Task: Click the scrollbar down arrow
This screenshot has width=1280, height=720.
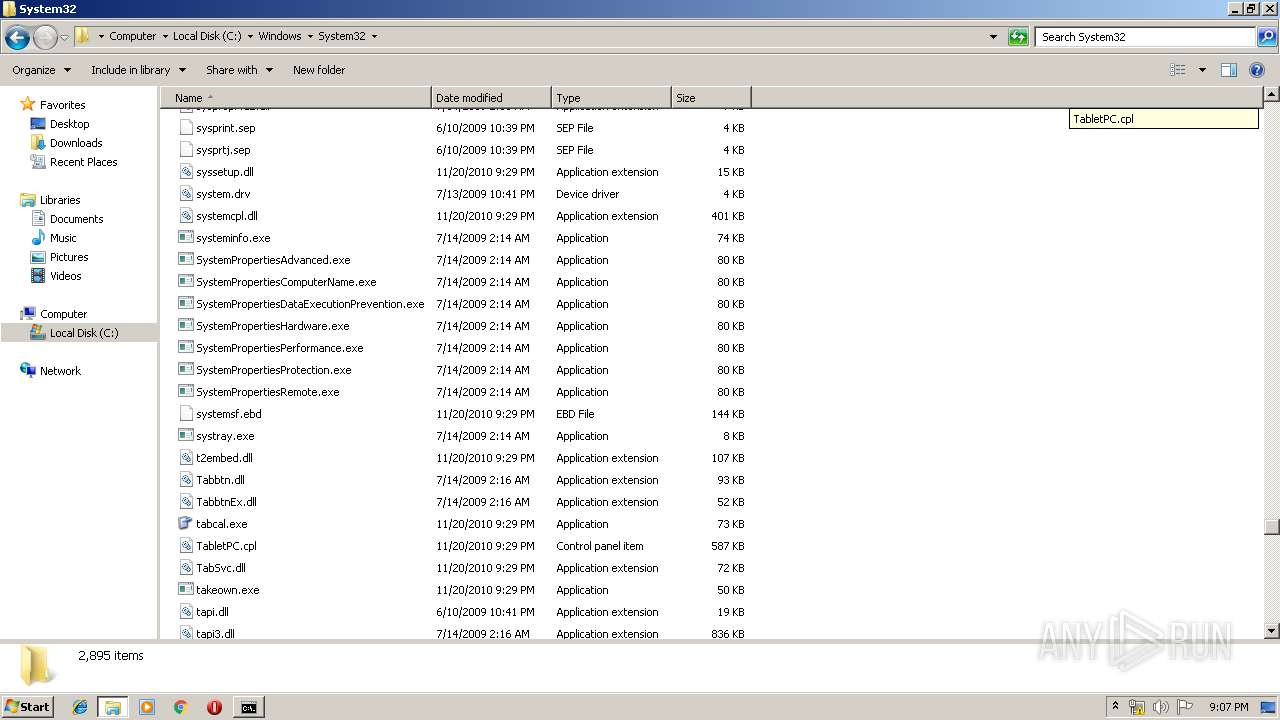Action: pyautogui.click(x=1271, y=631)
